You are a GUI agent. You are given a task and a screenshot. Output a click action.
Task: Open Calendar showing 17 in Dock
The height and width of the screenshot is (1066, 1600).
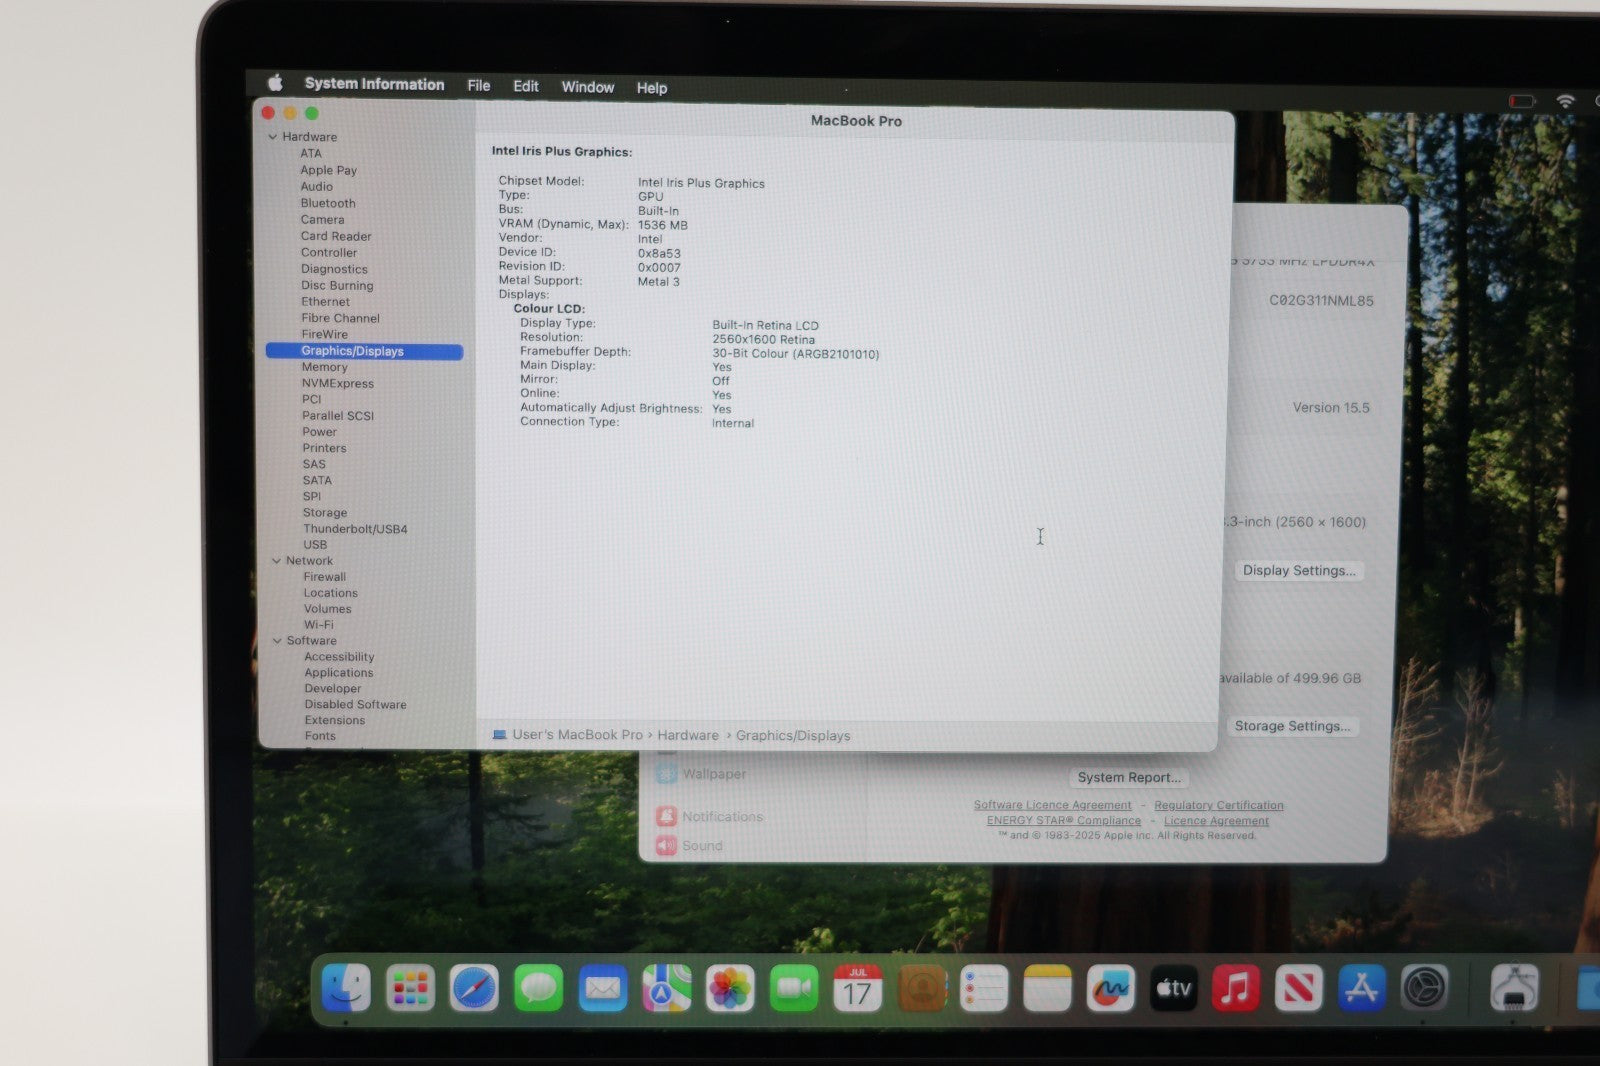tap(858, 989)
